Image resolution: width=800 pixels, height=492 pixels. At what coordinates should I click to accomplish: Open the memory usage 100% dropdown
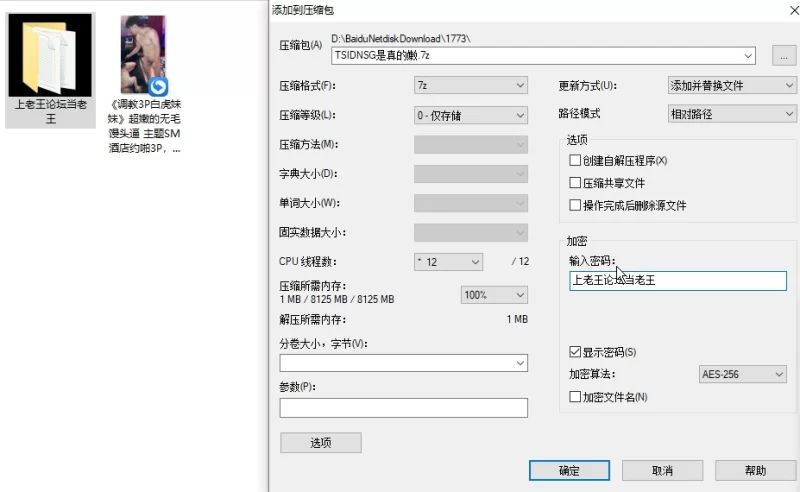click(494, 294)
